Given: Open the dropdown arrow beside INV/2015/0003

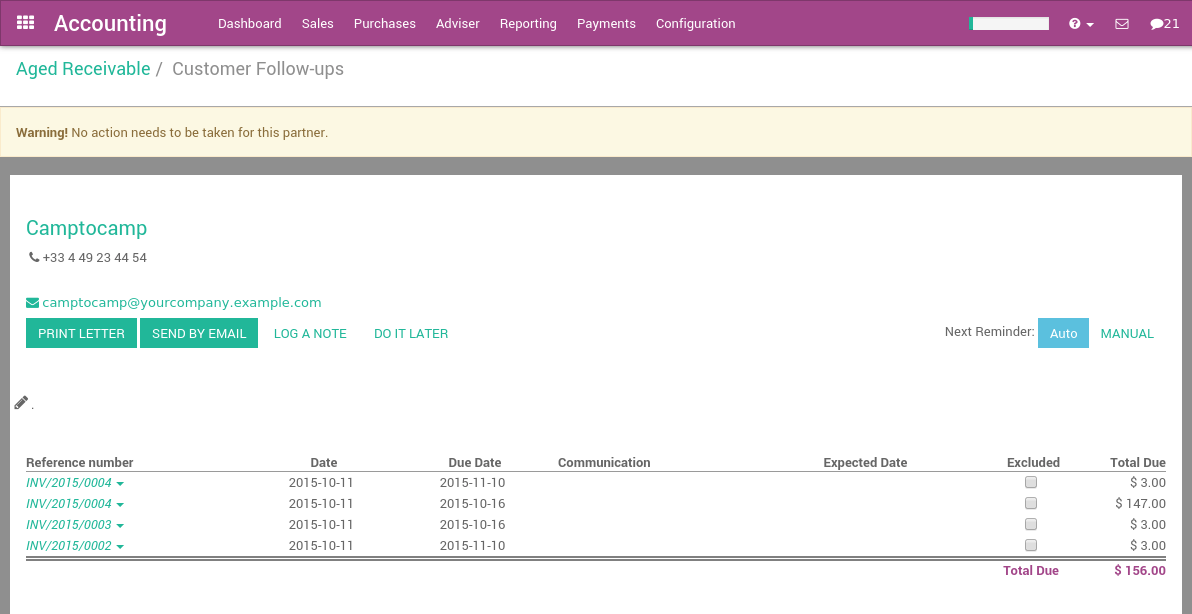Looking at the screenshot, I should tap(121, 524).
